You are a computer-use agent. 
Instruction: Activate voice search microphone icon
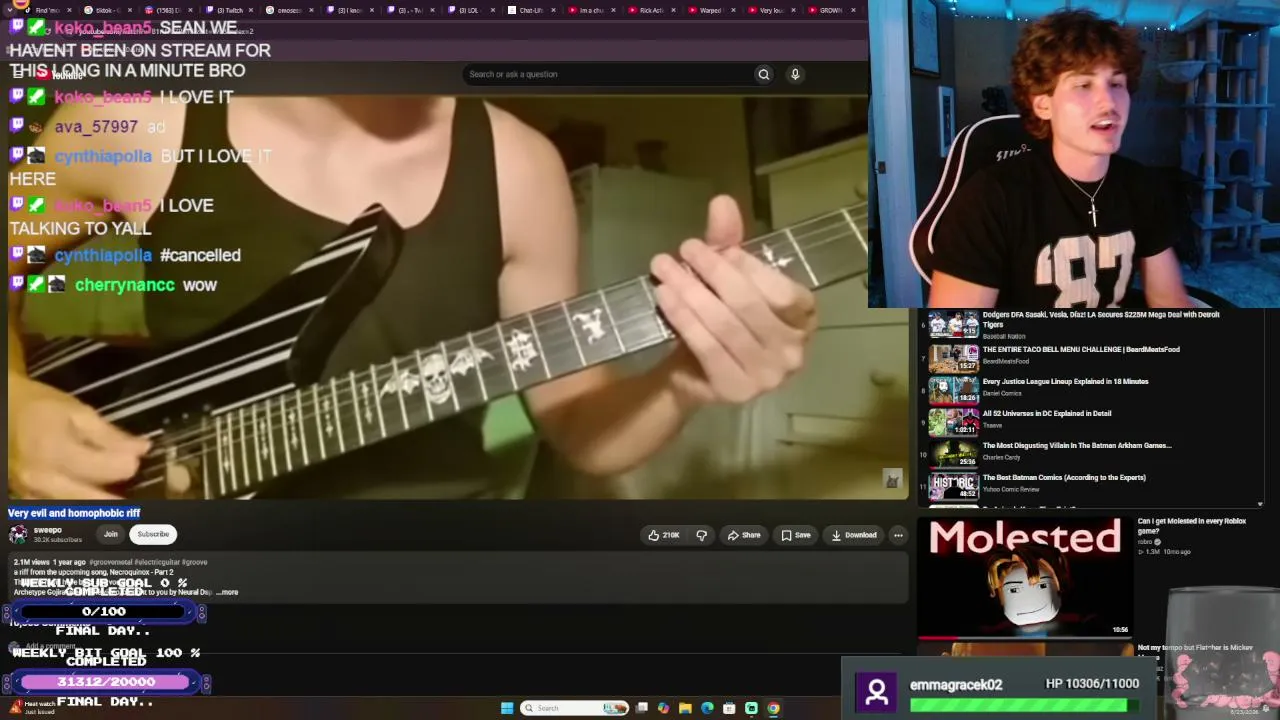(x=795, y=74)
